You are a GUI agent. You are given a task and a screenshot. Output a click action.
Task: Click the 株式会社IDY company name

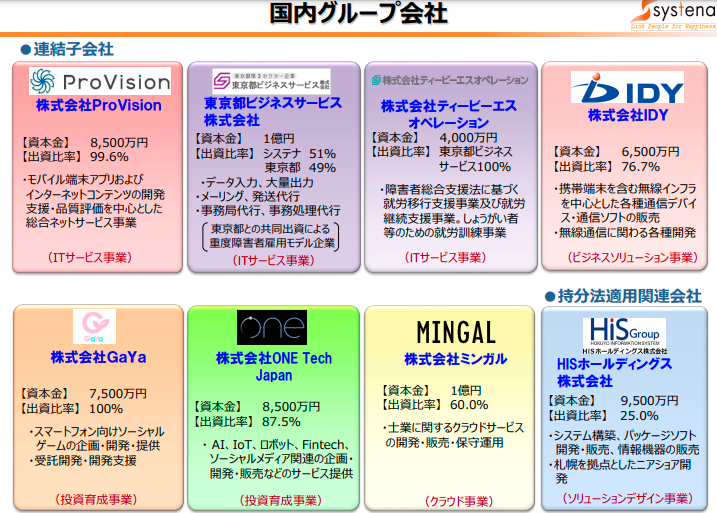(628, 115)
